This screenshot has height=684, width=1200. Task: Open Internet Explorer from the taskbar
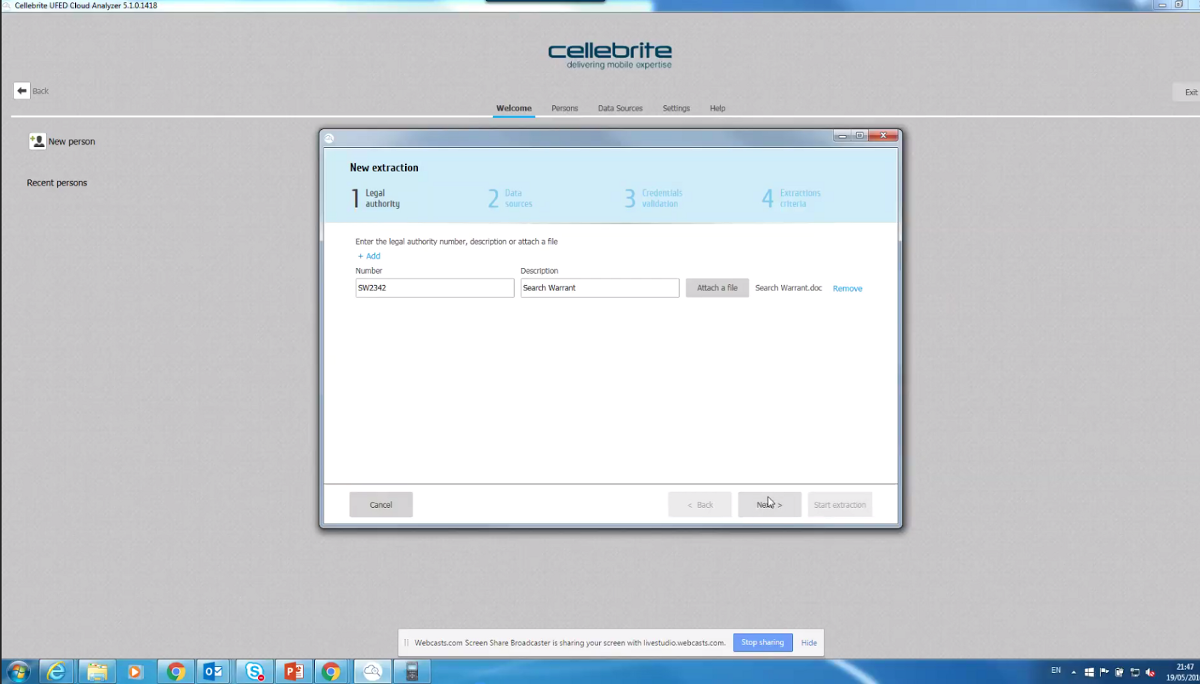[x=56, y=671]
